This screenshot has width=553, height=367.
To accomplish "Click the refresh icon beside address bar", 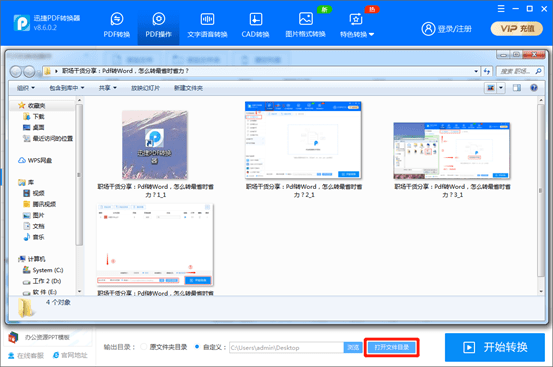I will 487,71.
